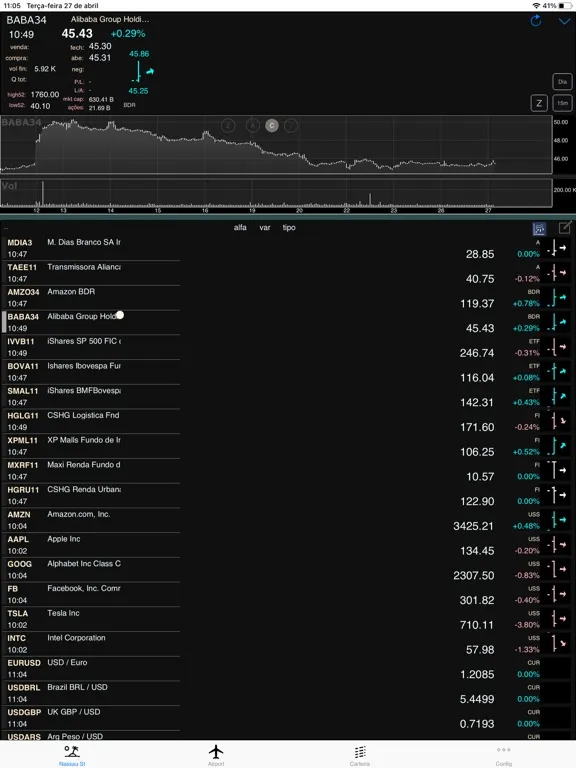Tap the MXRF11 range bar icon

tap(557, 471)
